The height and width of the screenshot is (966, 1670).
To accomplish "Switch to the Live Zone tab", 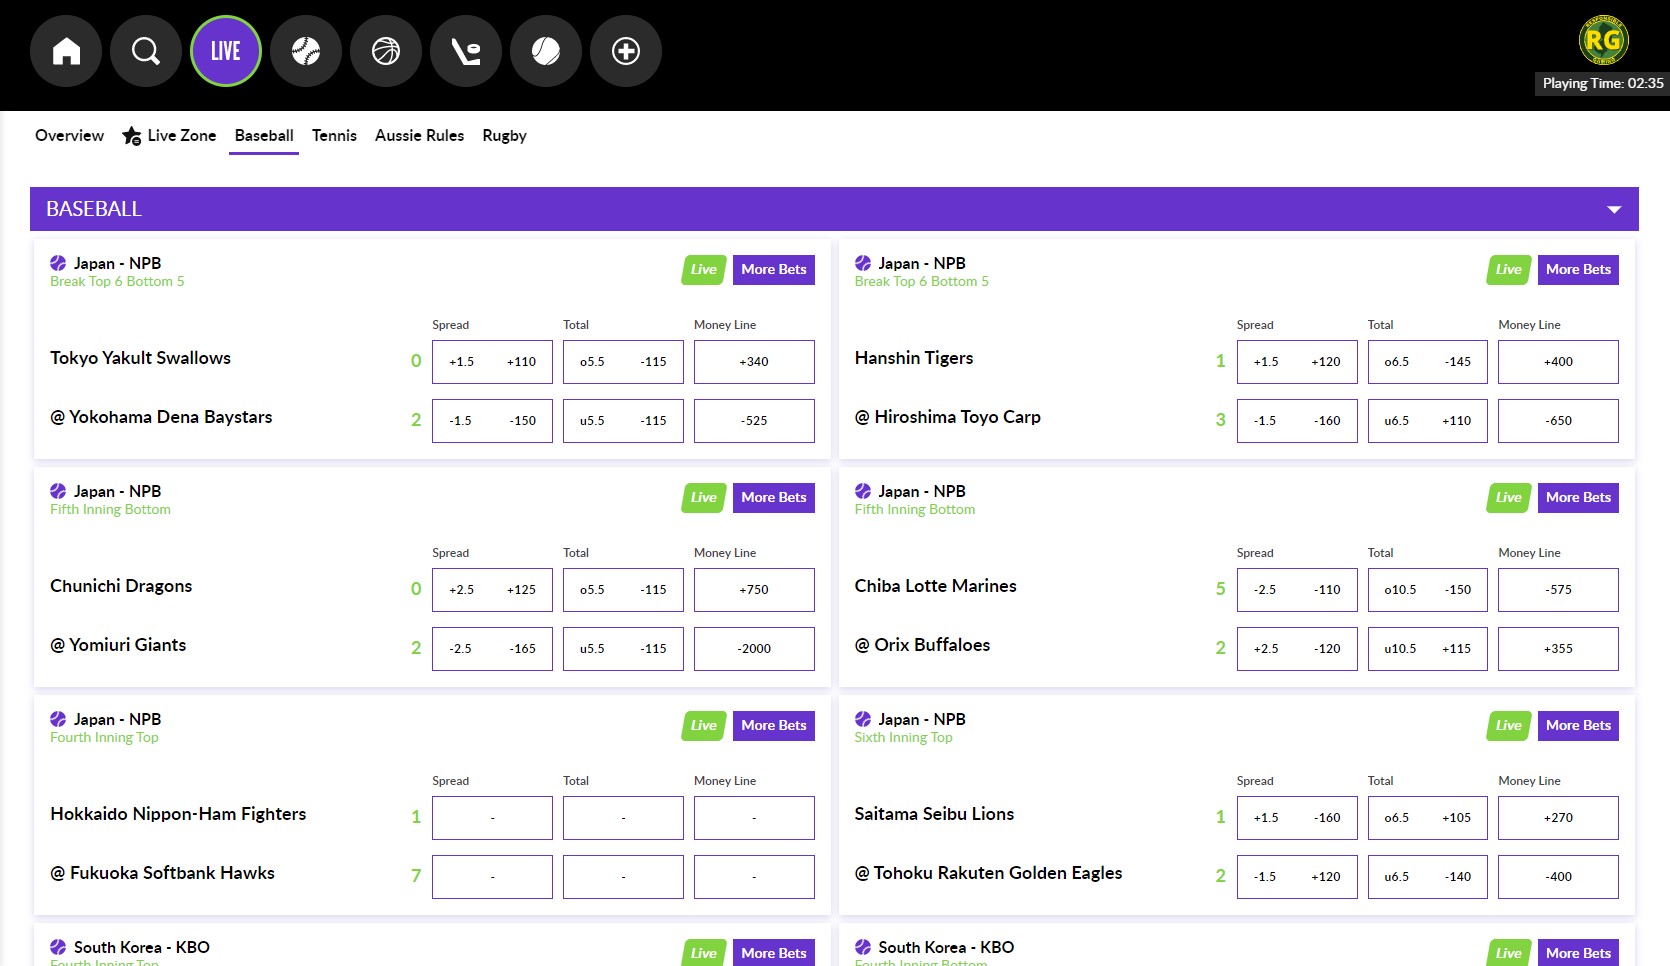I will tap(169, 135).
